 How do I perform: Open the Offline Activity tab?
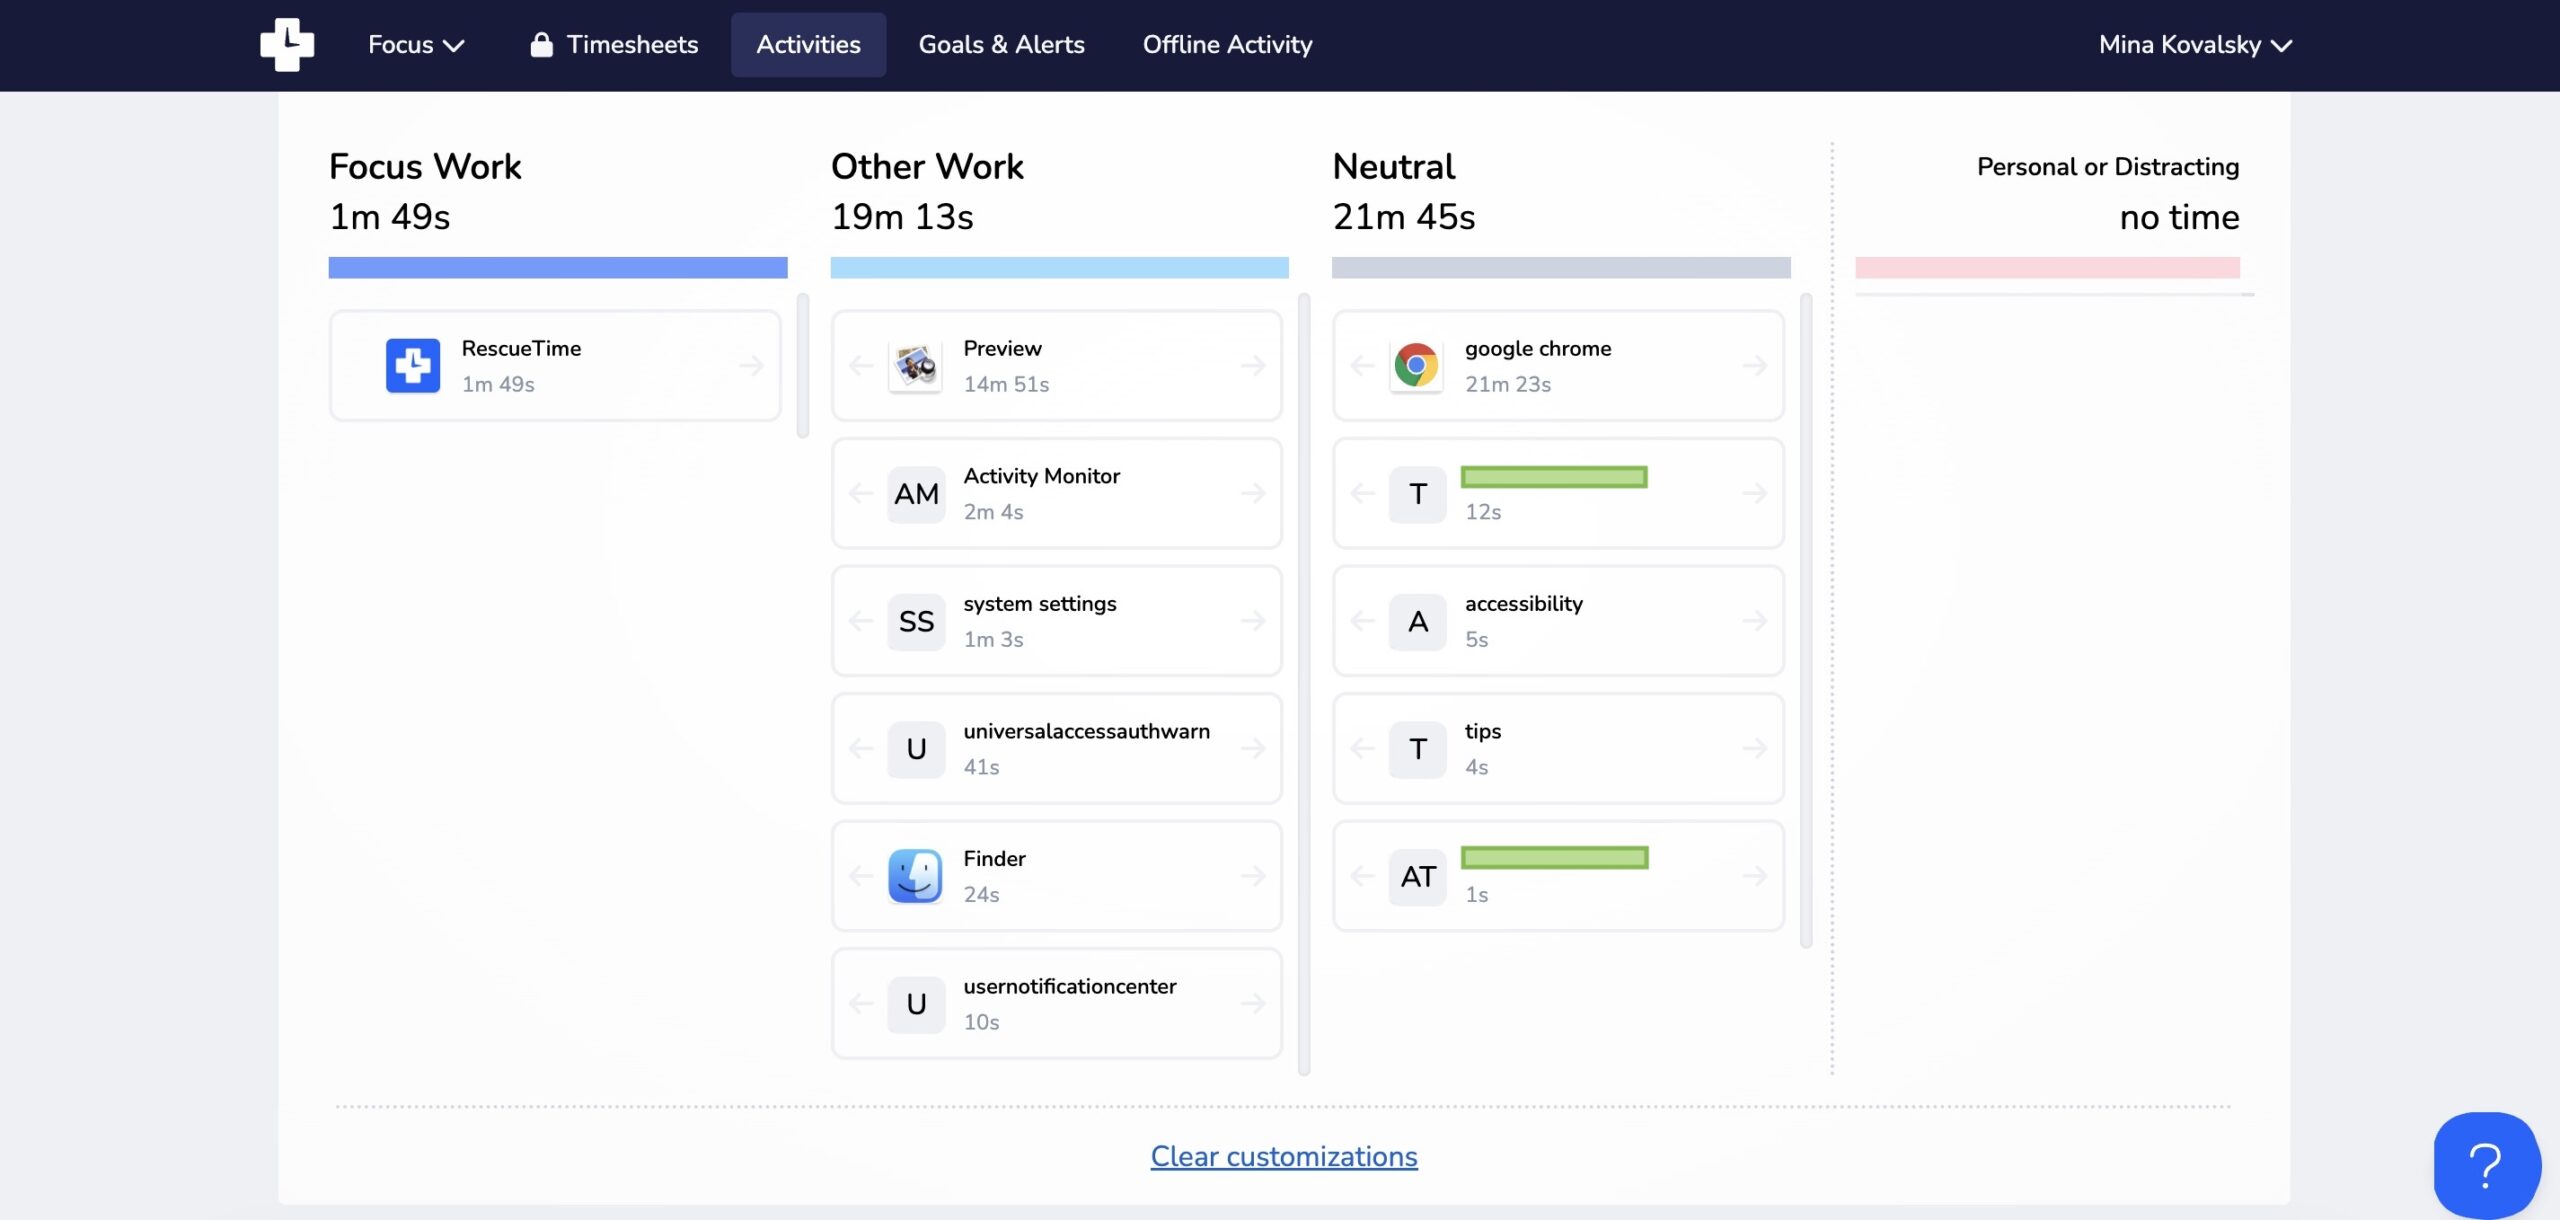(1227, 44)
